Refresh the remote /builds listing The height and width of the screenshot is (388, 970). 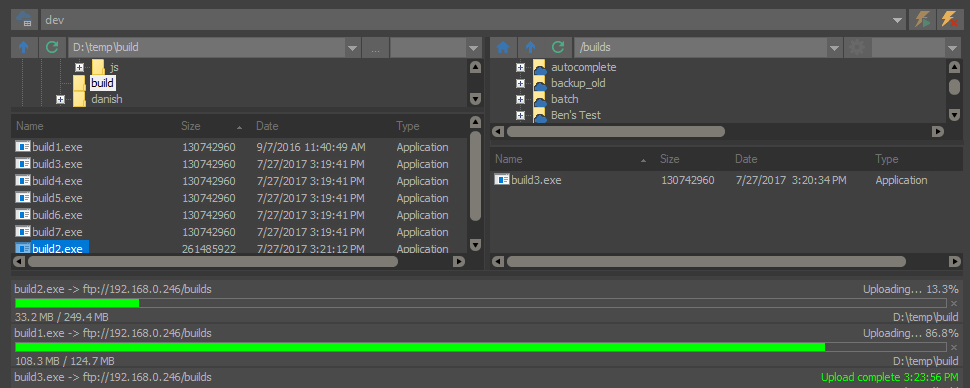tap(558, 47)
